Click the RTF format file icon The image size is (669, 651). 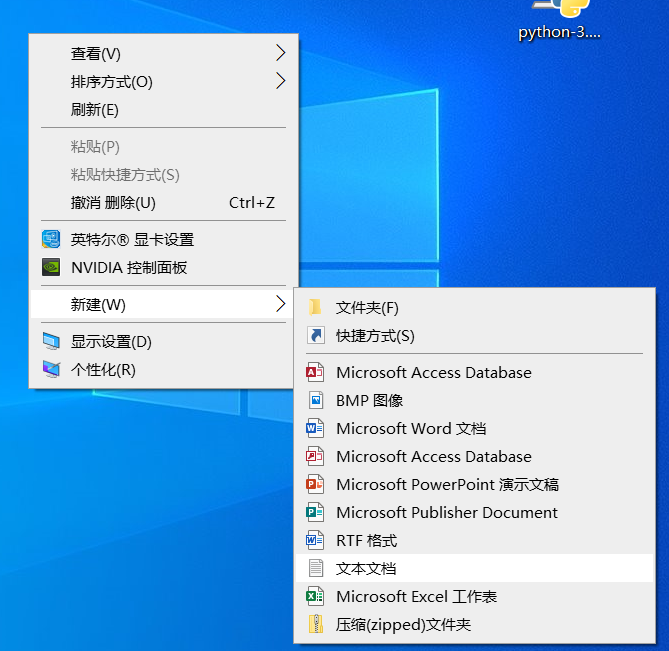[x=315, y=541]
